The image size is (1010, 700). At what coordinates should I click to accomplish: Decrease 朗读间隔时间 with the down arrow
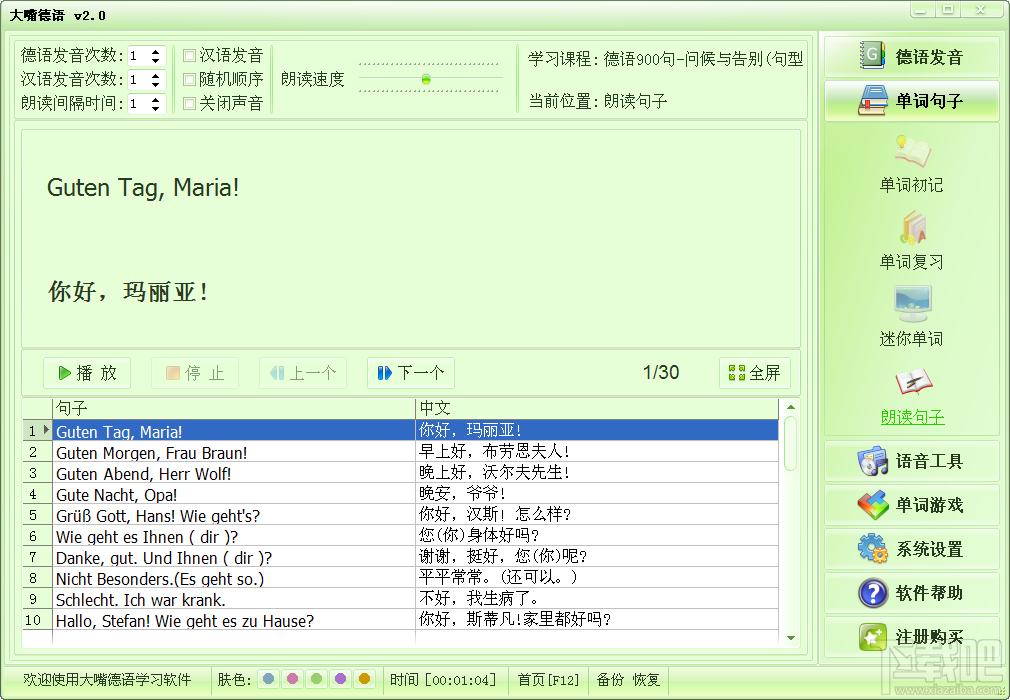[x=155, y=108]
